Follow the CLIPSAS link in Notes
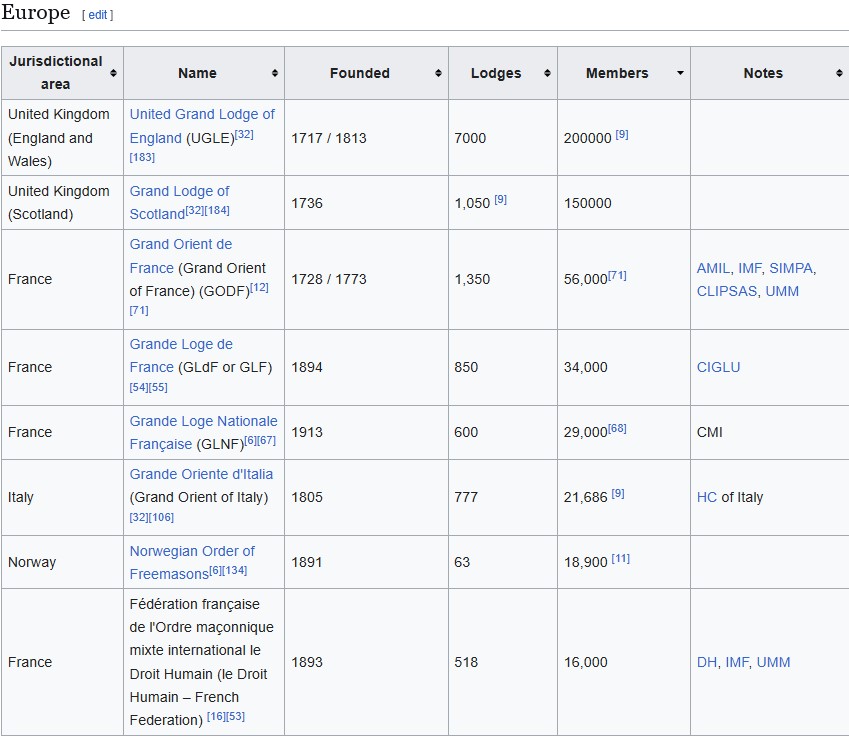 [x=727, y=291]
